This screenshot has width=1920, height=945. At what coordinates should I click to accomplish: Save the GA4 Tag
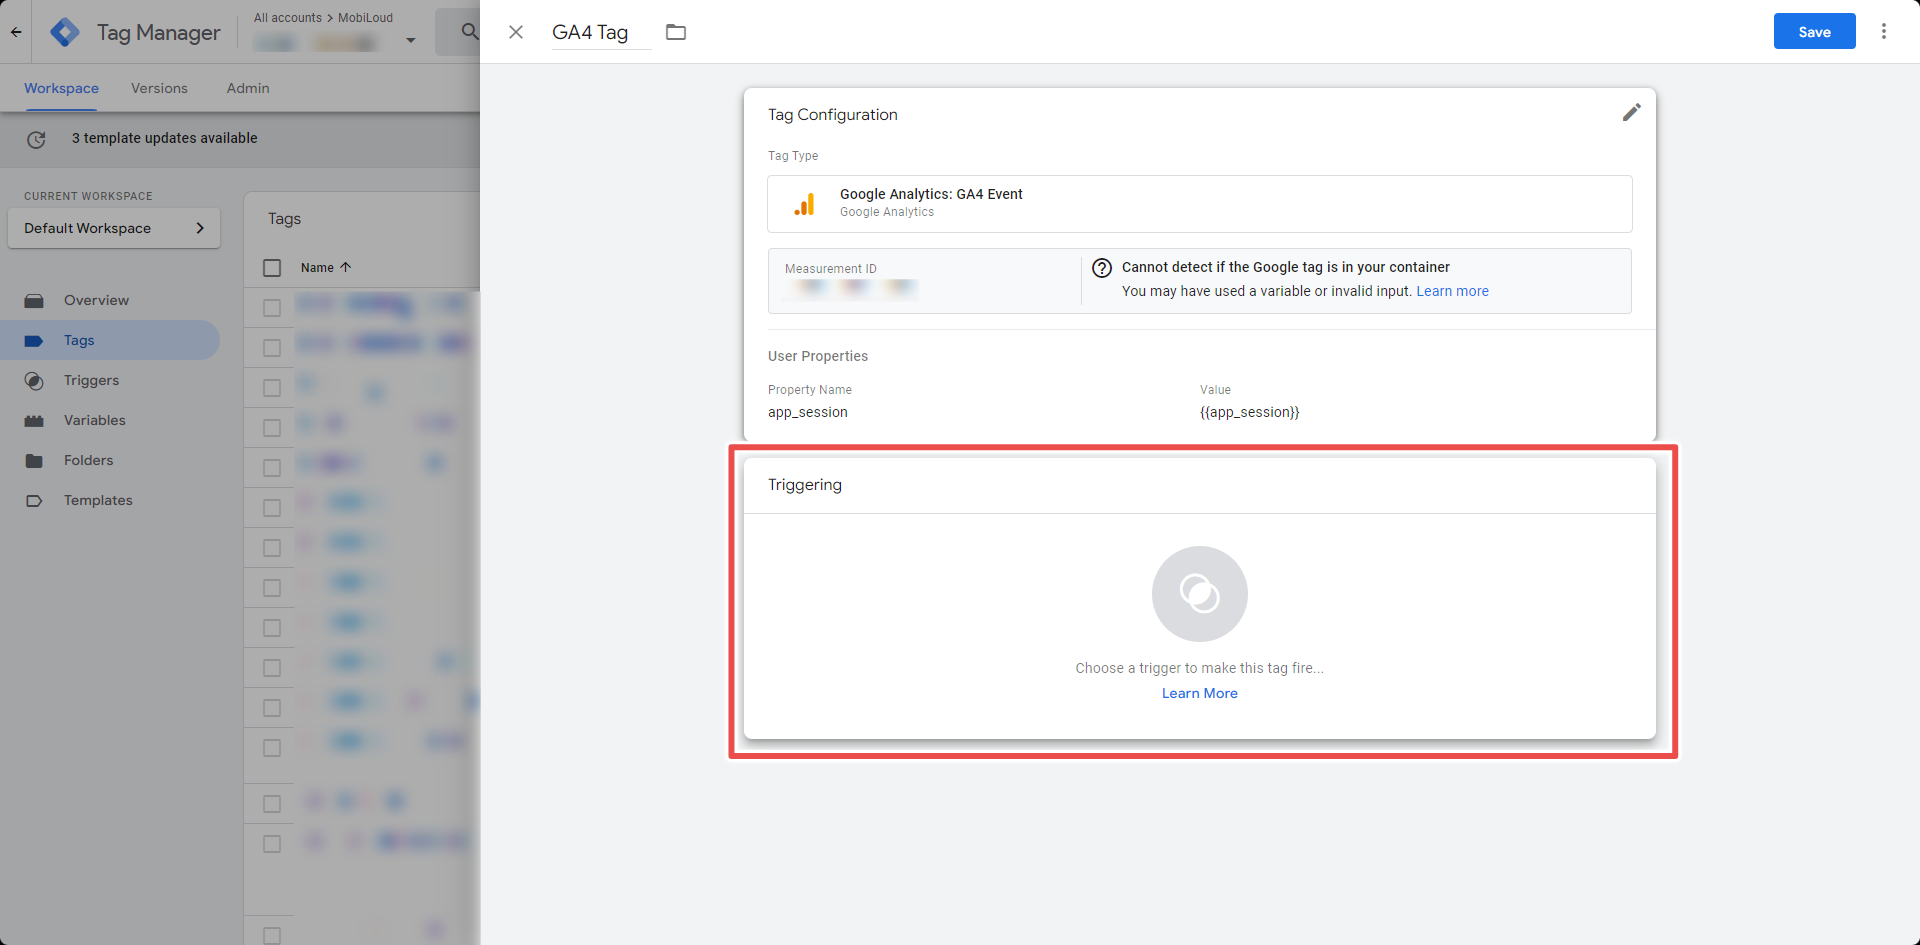(1814, 31)
